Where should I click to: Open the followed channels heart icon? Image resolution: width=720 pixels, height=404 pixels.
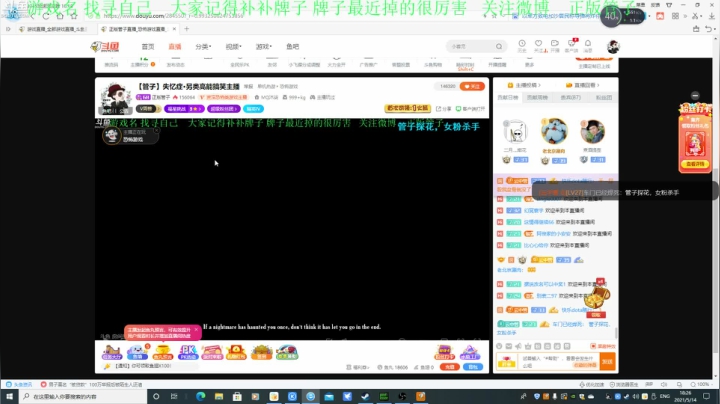click(x=538, y=45)
